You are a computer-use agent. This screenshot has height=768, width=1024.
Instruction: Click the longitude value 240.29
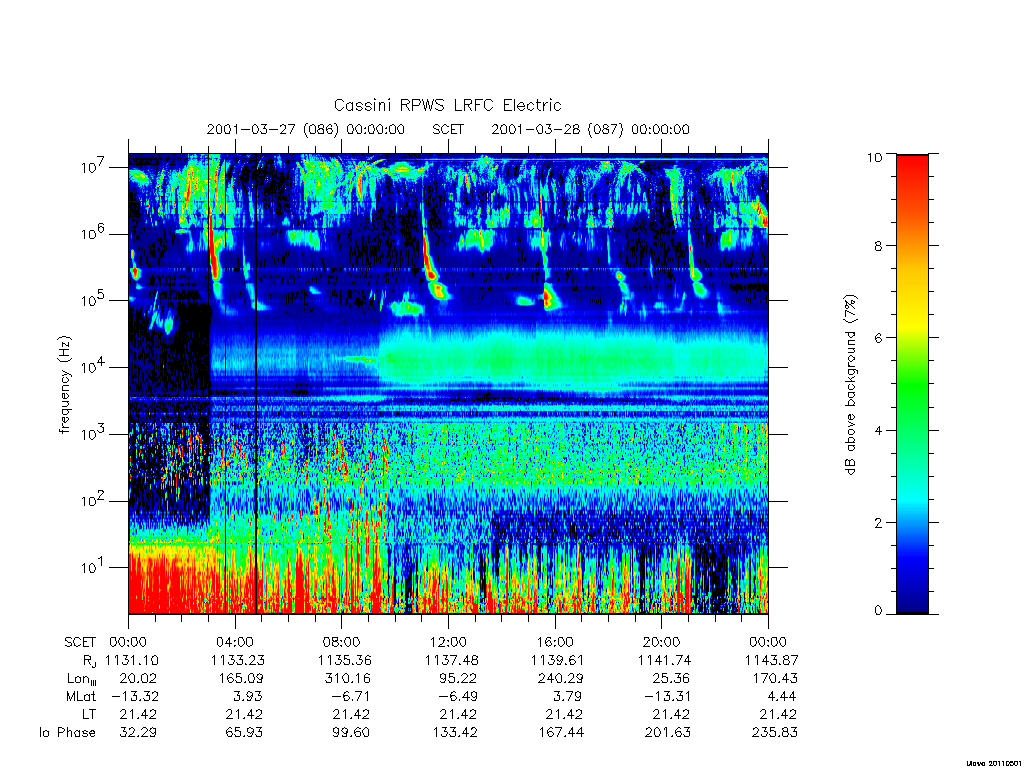[560, 678]
